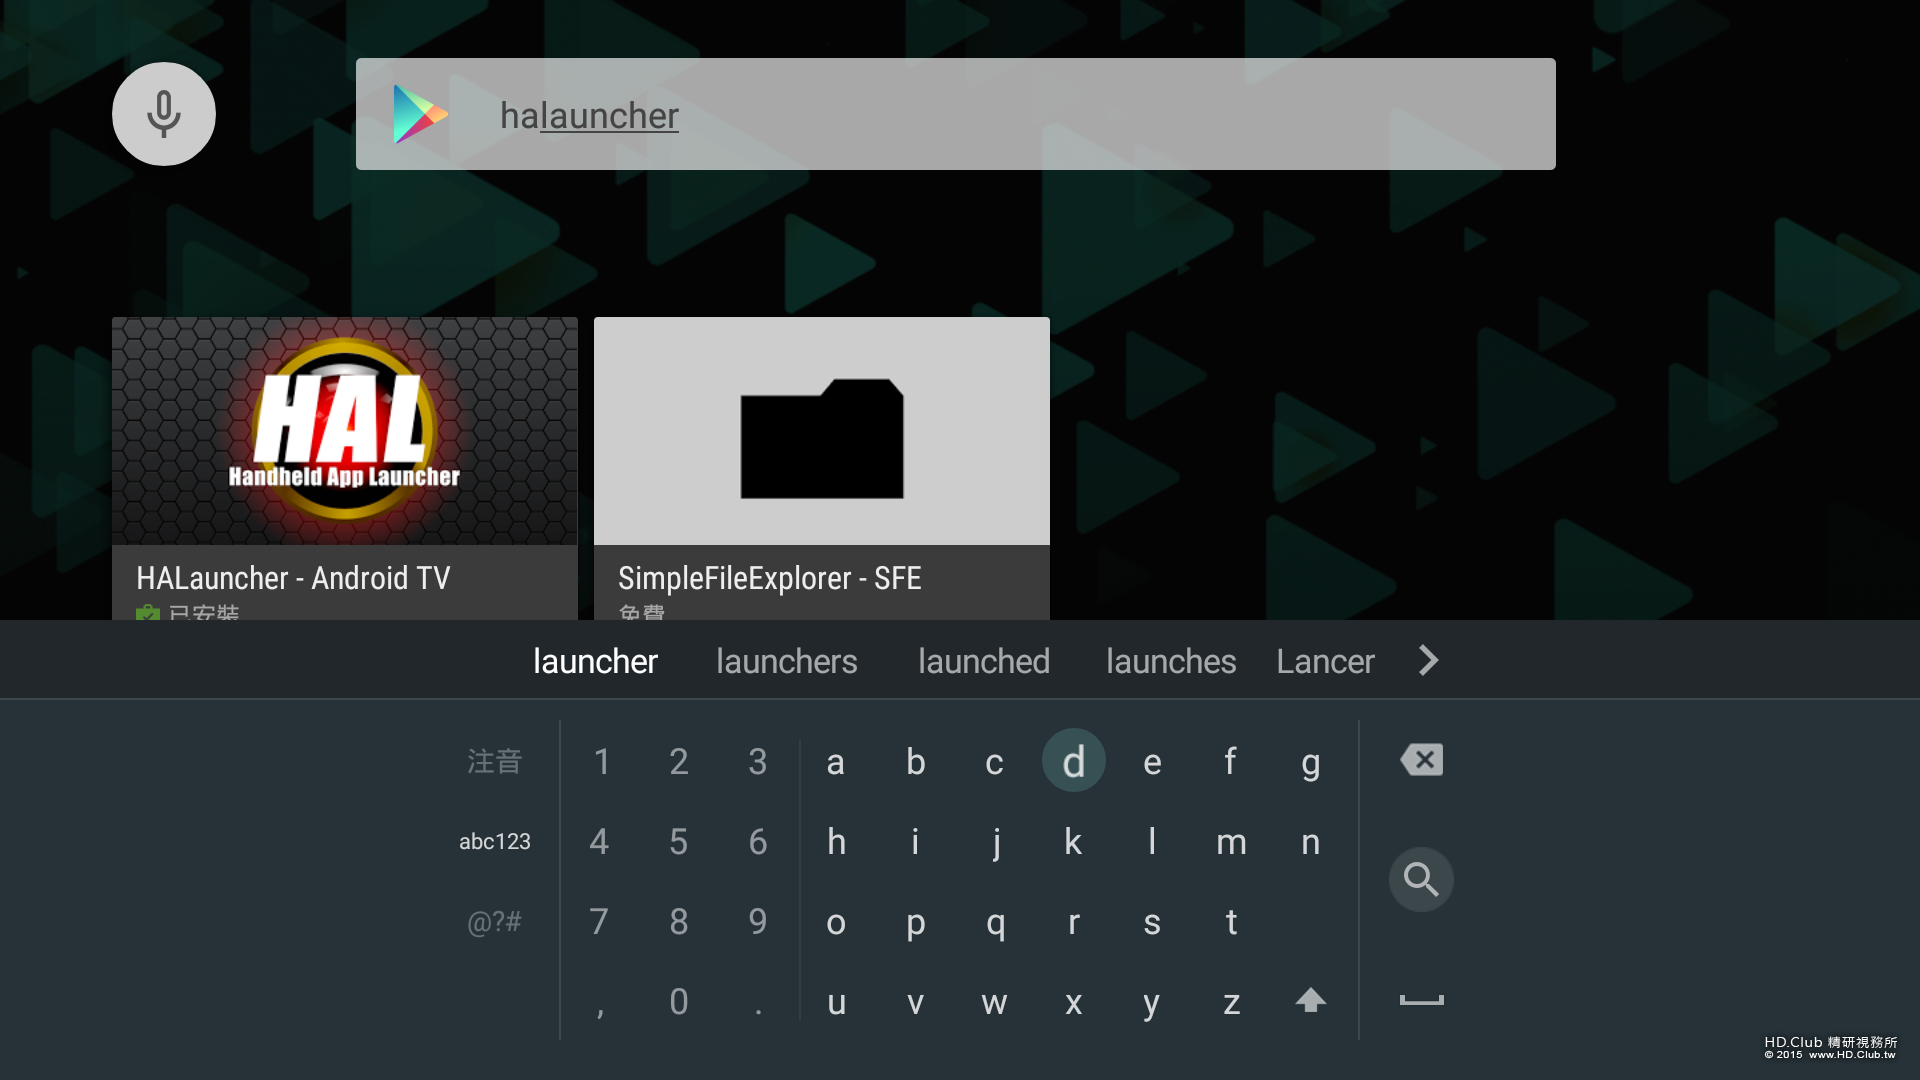This screenshot has width=1920, height=1080.
Task: Tap the letter f key
Action: pos(1231,762)
